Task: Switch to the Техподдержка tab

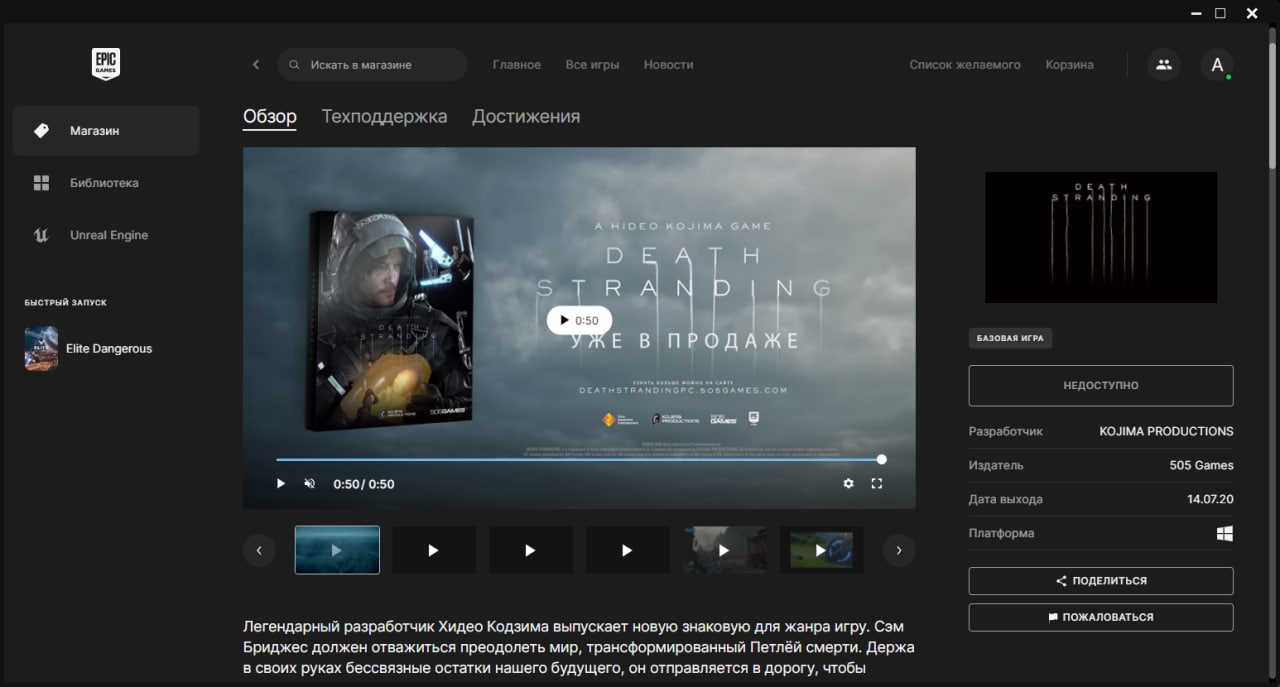Action: (x=384, y=117)
